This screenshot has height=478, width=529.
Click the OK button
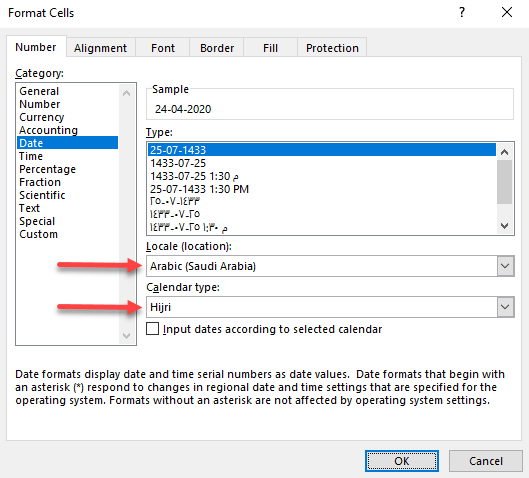coord(401,461)
